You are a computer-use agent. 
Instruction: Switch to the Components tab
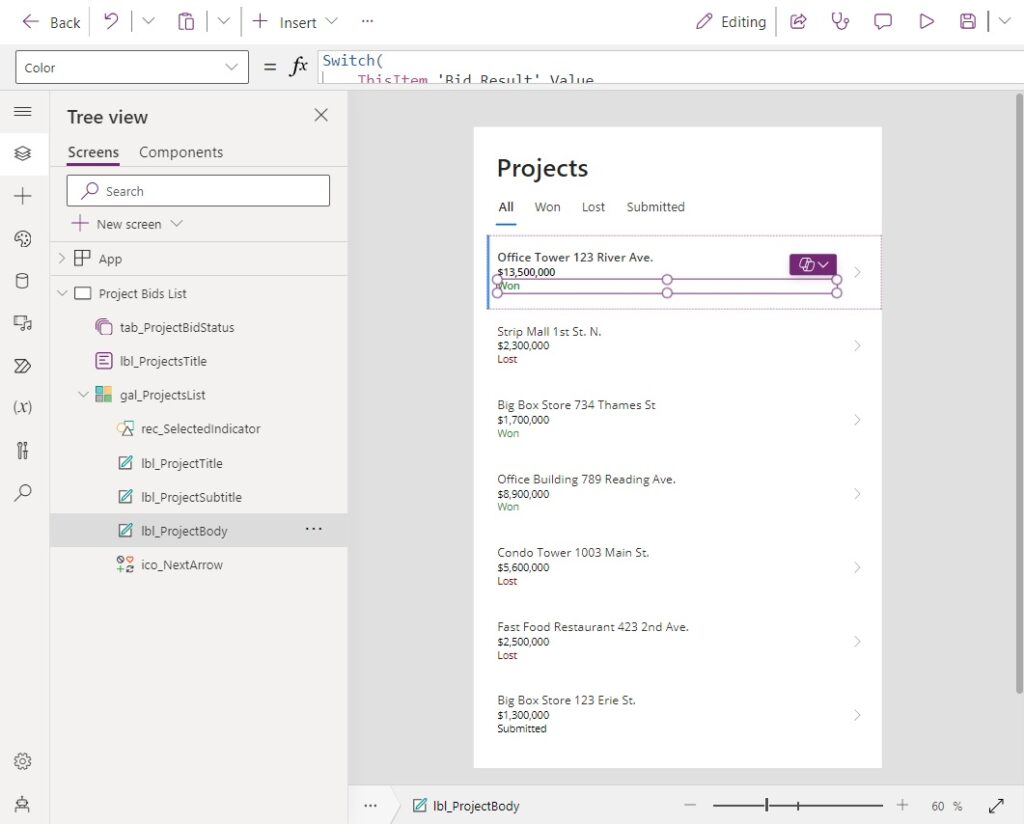pyautogui.click(x=180, y=152)
